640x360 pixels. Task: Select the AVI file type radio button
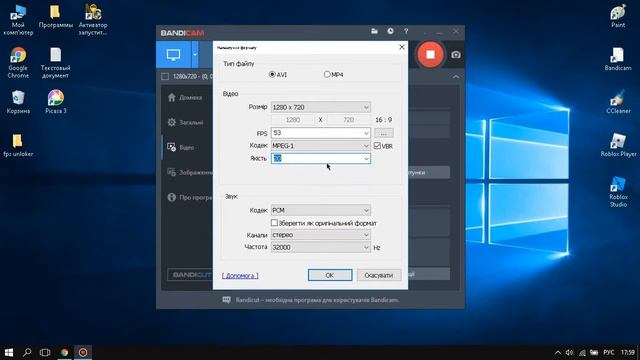coord(272,74)
